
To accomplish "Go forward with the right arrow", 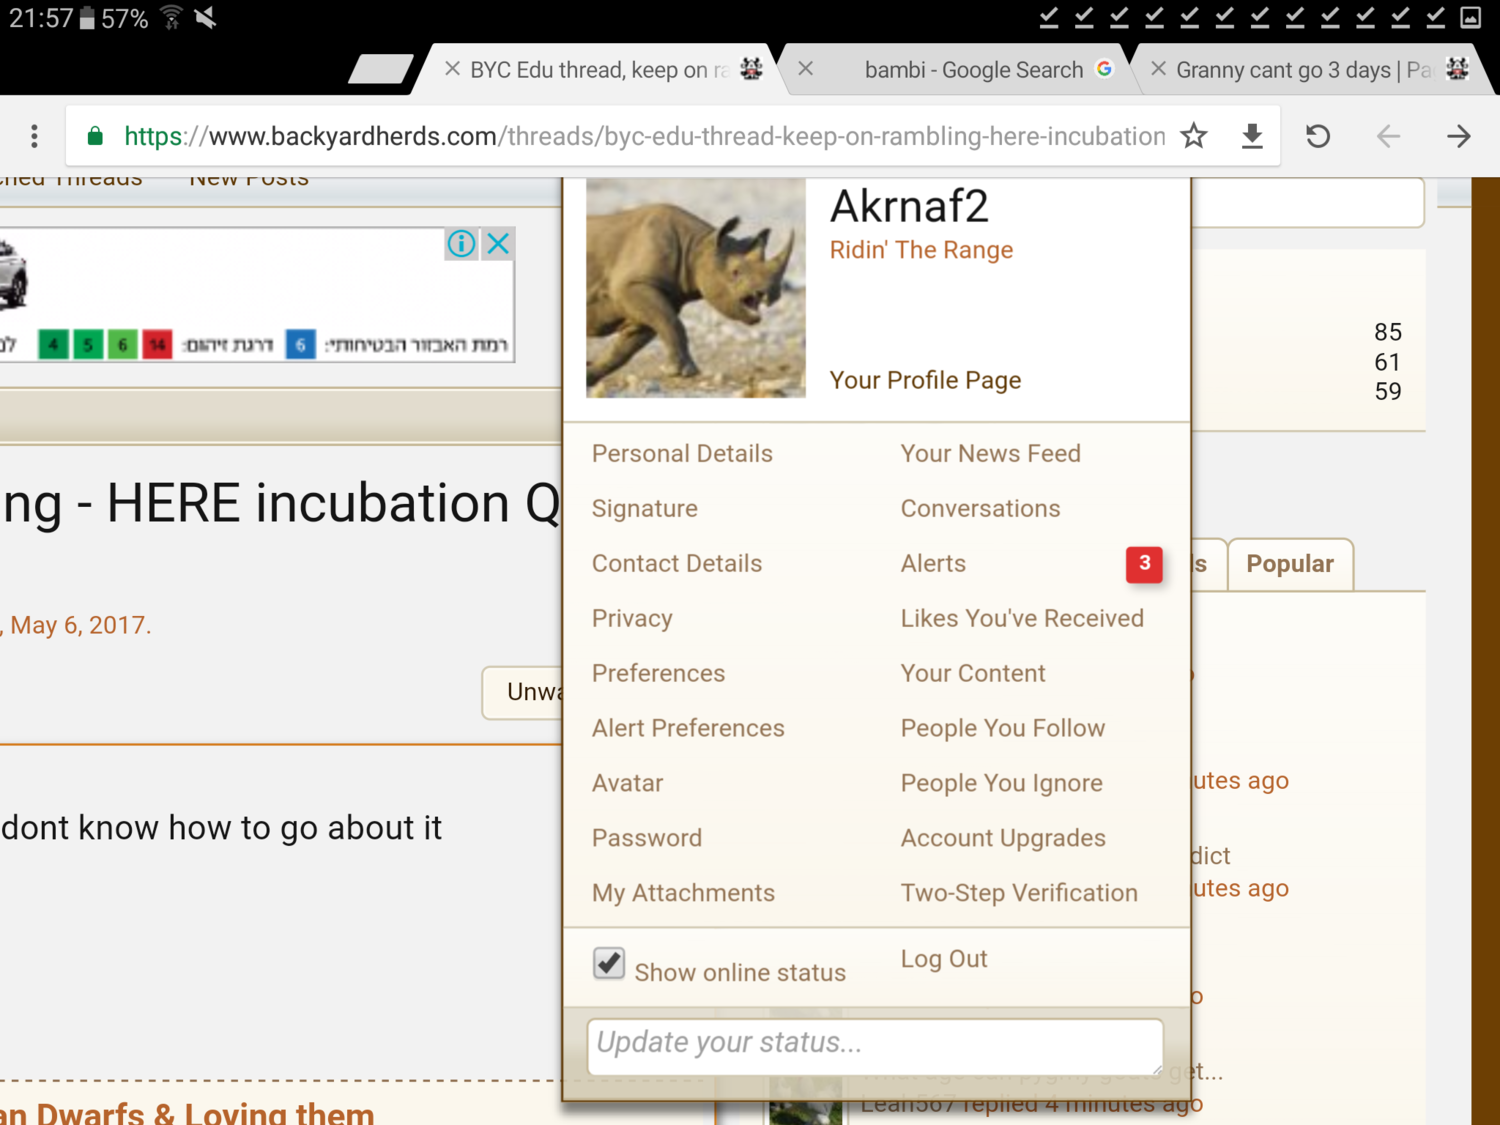I will [1459, 136].
